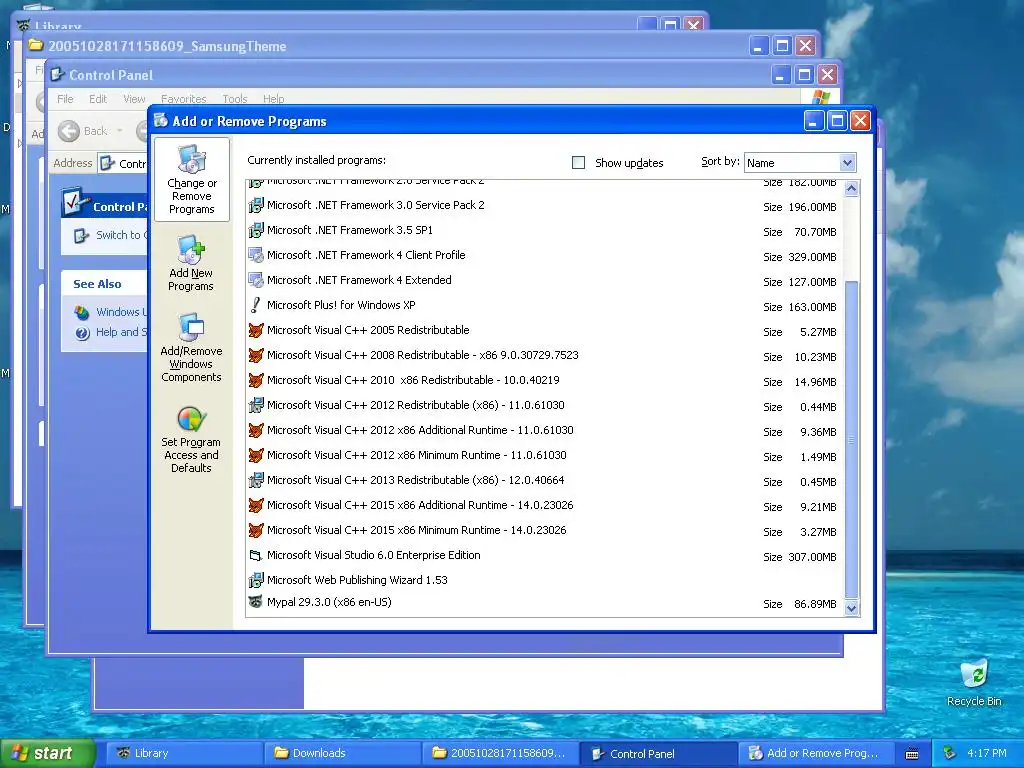Open the Sort by Name dropdown

click(x=847, y=163)
